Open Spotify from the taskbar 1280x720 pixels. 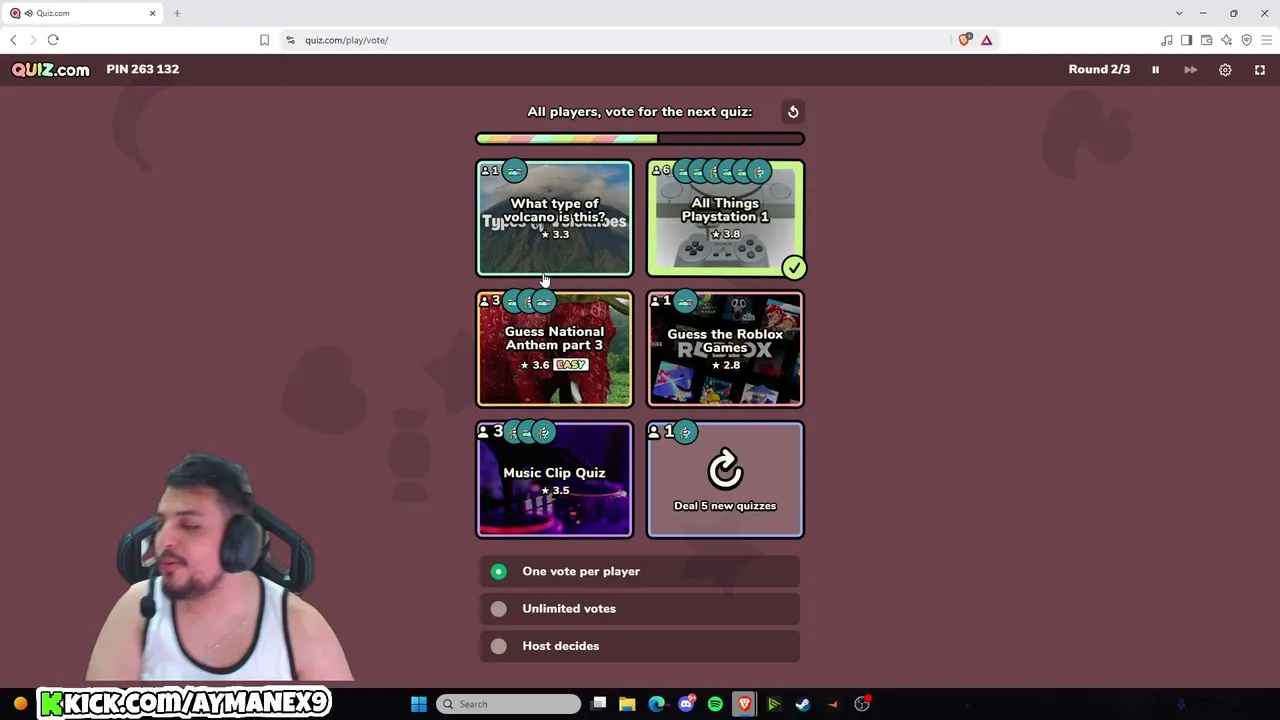click(x=715, y=704)
